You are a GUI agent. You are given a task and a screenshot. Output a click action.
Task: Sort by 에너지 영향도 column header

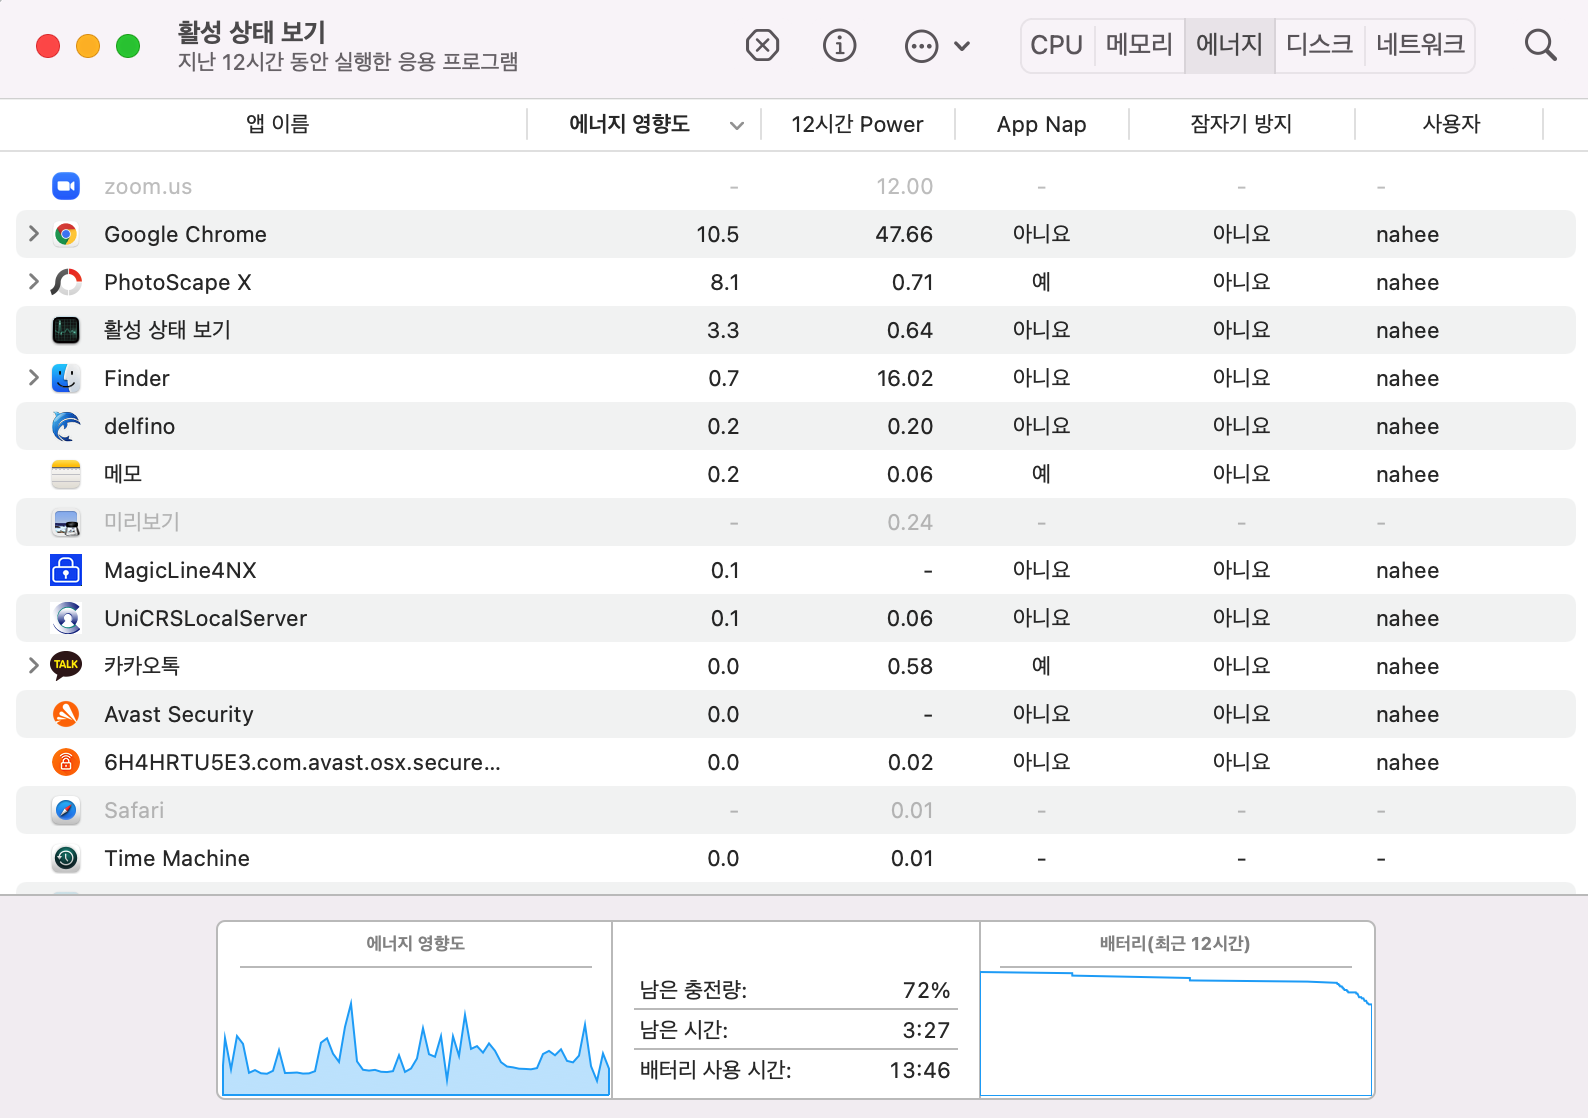click(629, 124)
